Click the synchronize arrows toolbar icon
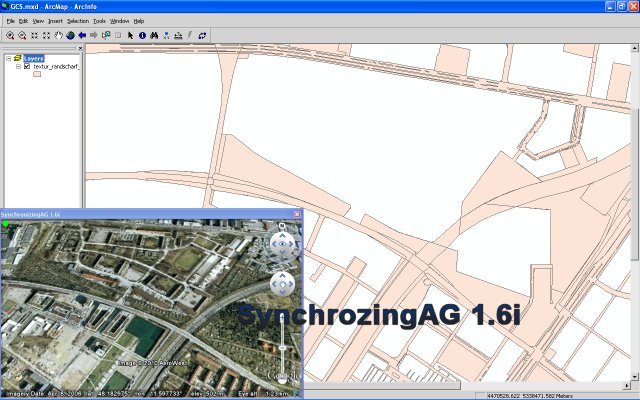 pyautogui.click(x=202, y=36)
